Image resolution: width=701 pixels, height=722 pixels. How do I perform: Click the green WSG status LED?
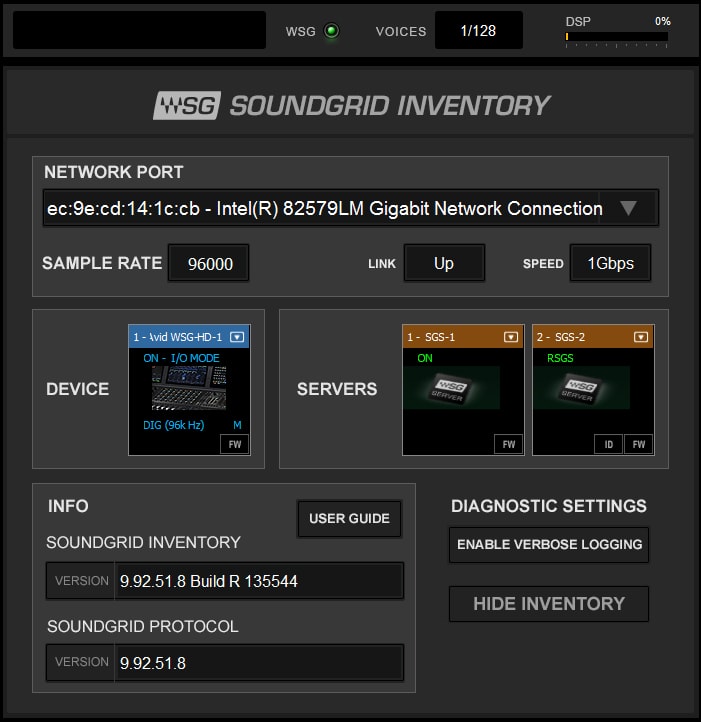(x=331, y=31)
